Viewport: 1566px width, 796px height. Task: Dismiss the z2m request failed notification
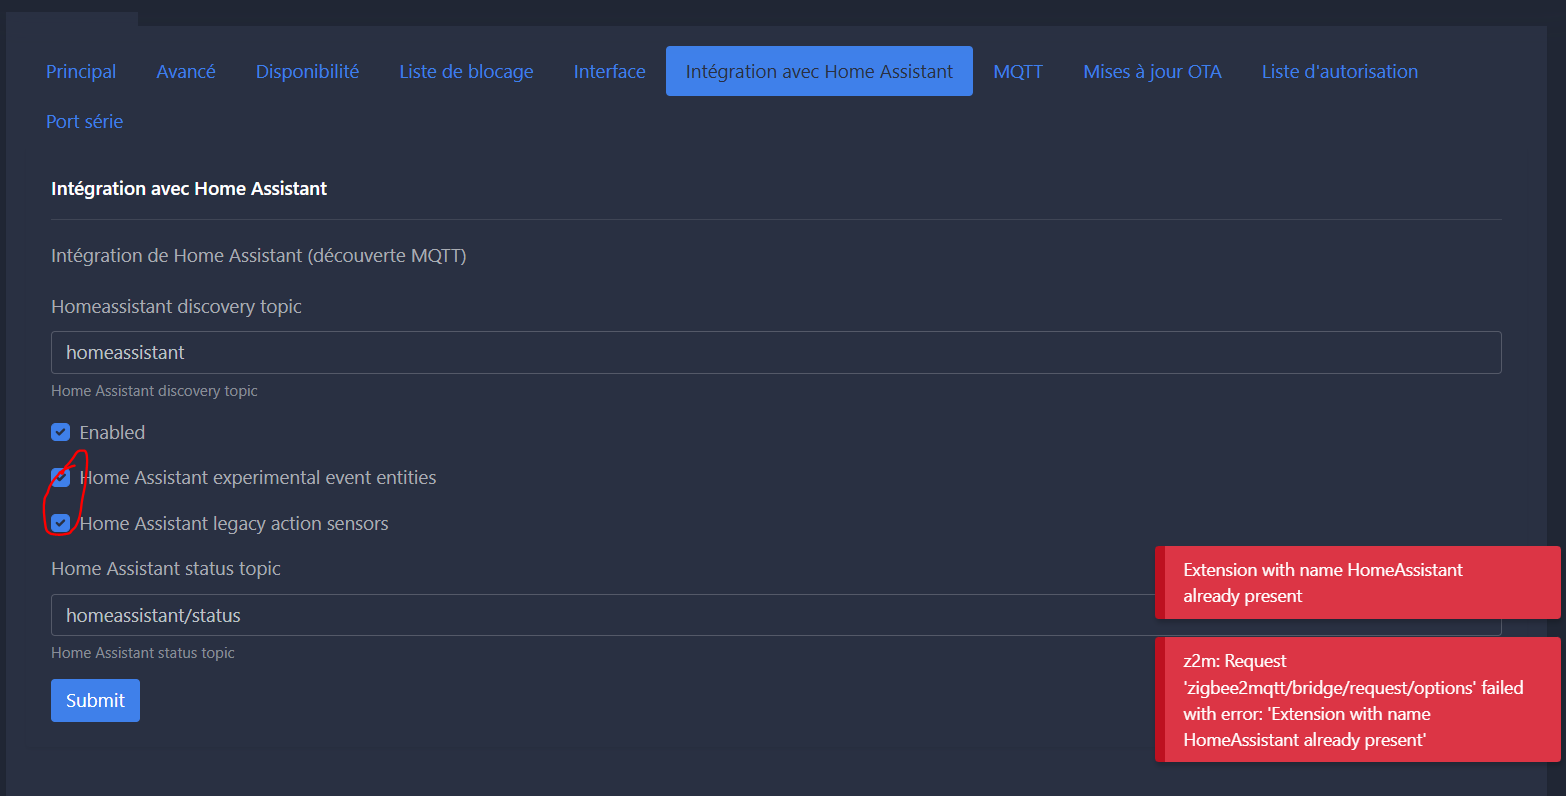point(1358,700)
